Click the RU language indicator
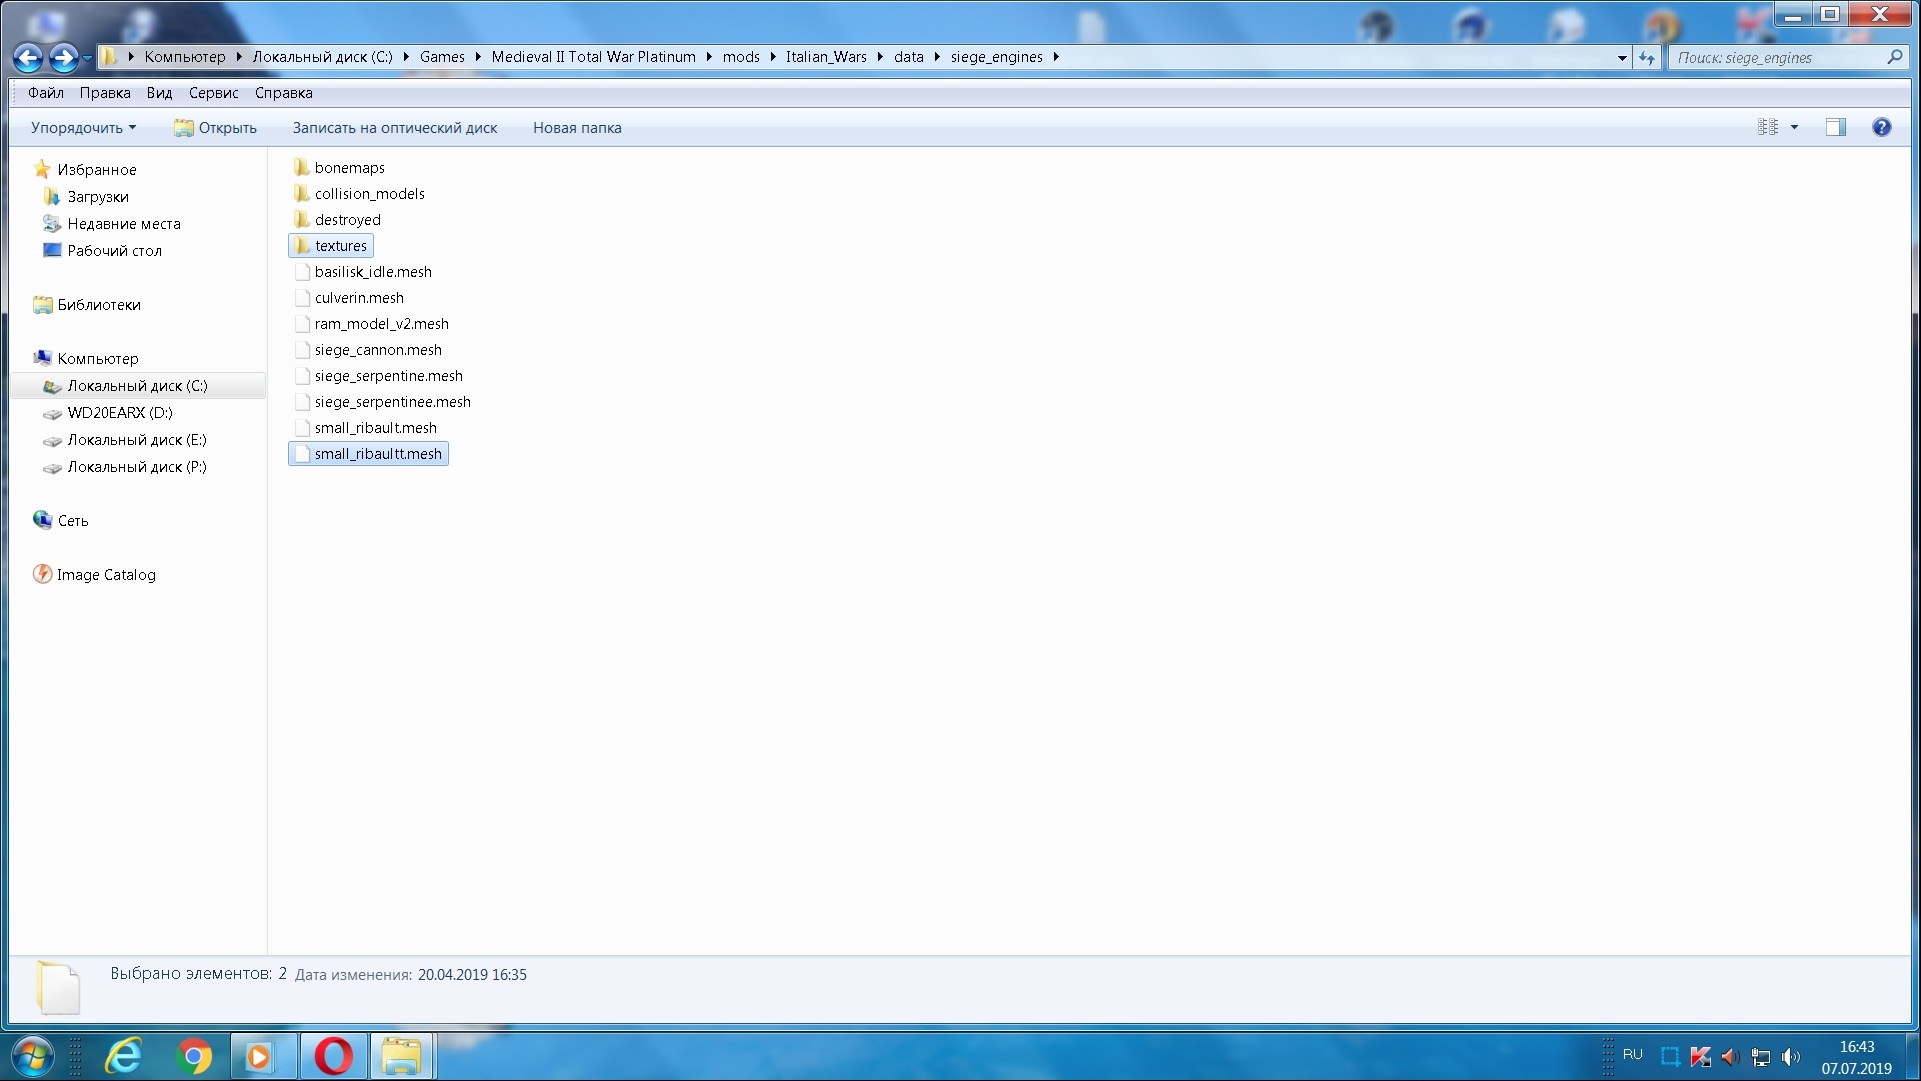The height and width of the screenshot is (1081, 1921). (1633, 1054)
